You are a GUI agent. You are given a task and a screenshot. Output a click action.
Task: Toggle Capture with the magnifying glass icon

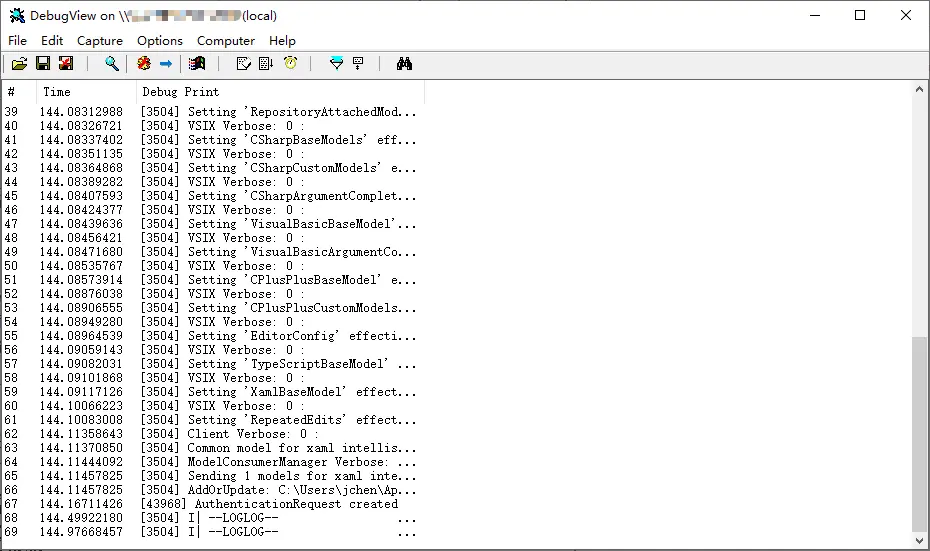[112, 63]
